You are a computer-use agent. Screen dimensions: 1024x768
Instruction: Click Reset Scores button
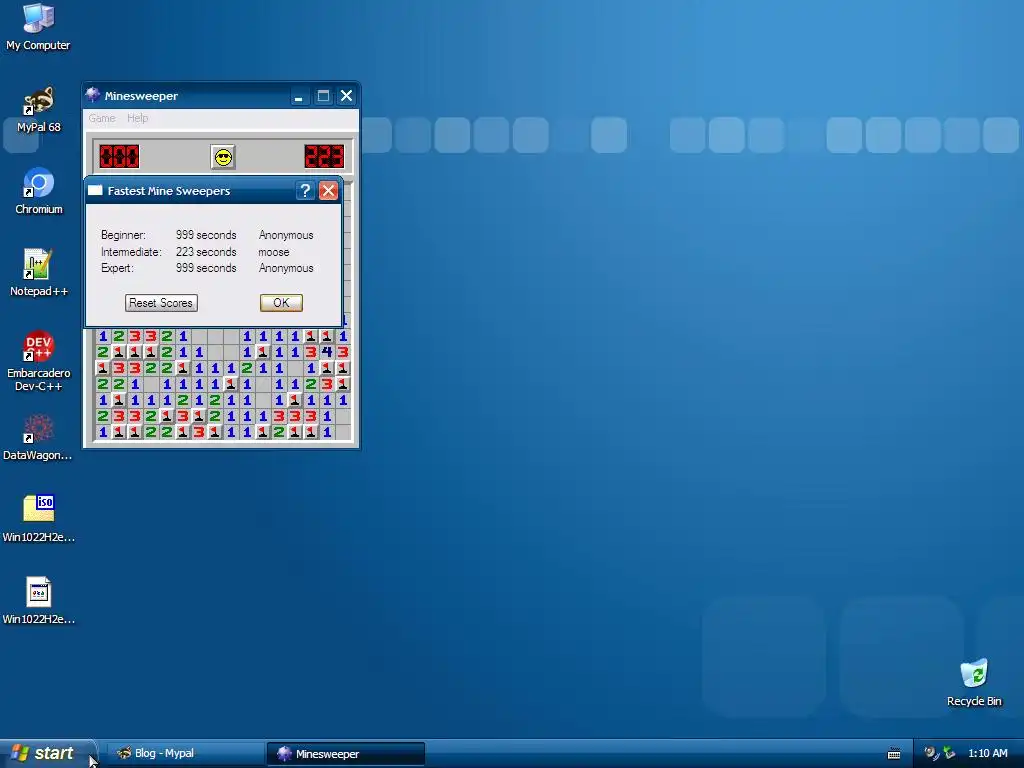(x=161, y=303)
